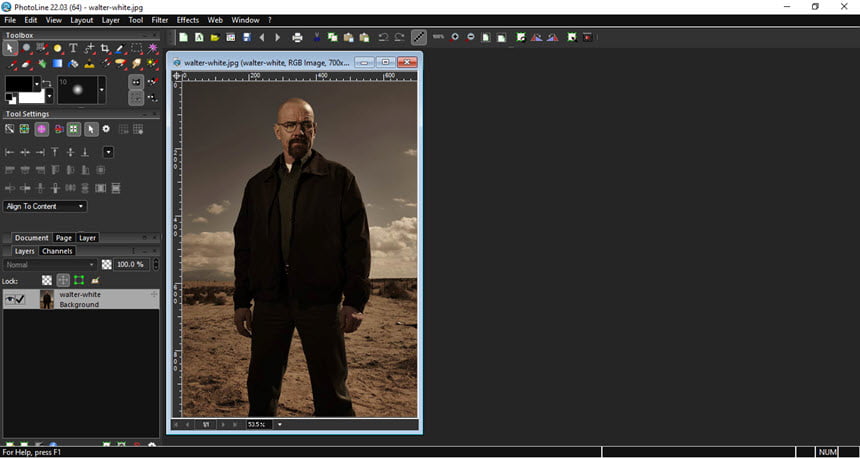Click the layer opacity stepper arrows
The height and width of the screenshot is (458, 860).
tap(156, 264)
